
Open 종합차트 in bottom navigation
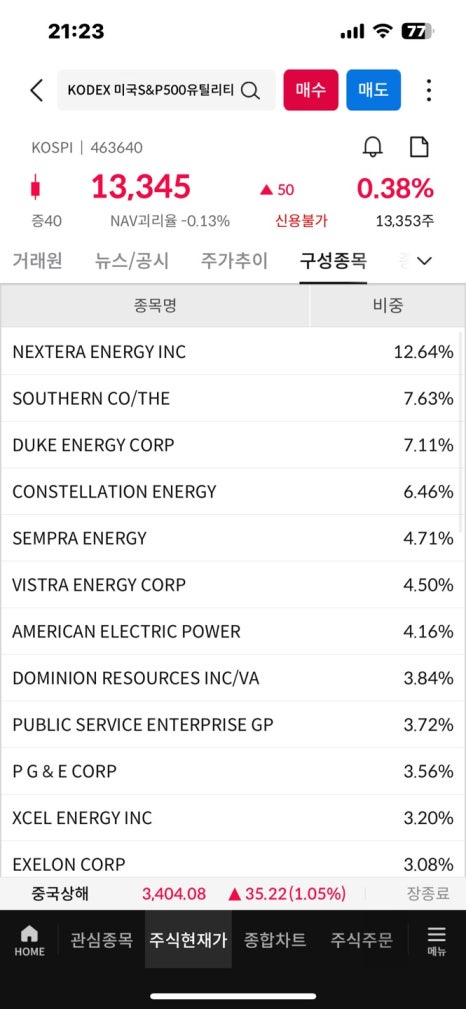275,940
